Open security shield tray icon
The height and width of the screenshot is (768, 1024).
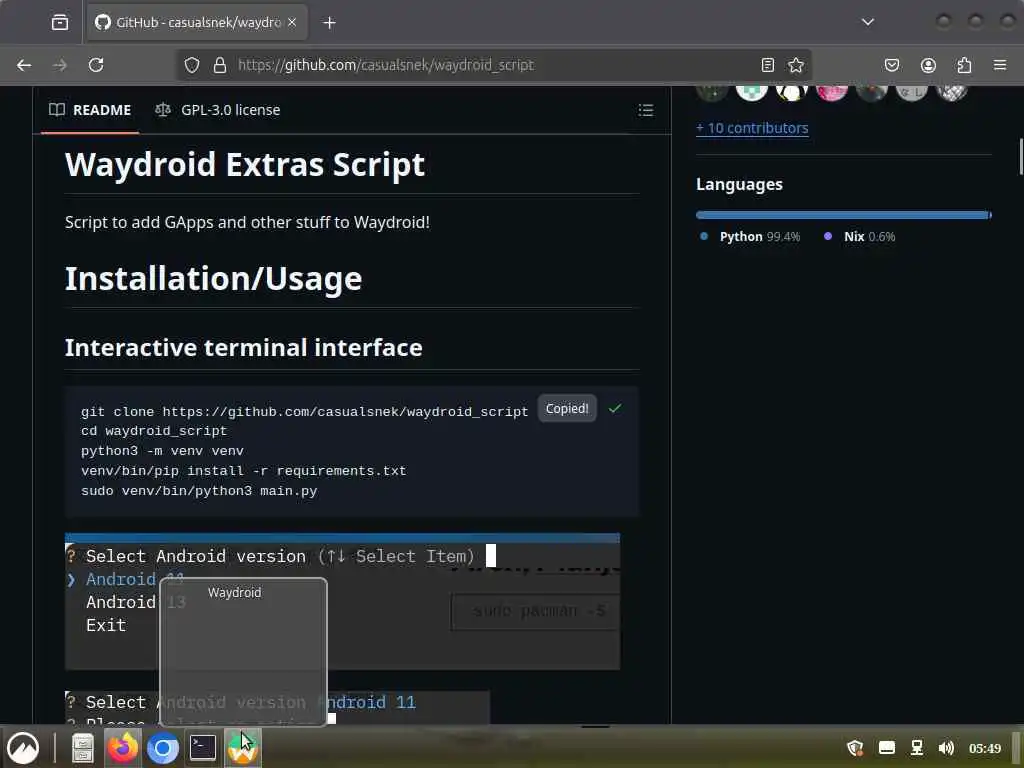click(855, 748)
